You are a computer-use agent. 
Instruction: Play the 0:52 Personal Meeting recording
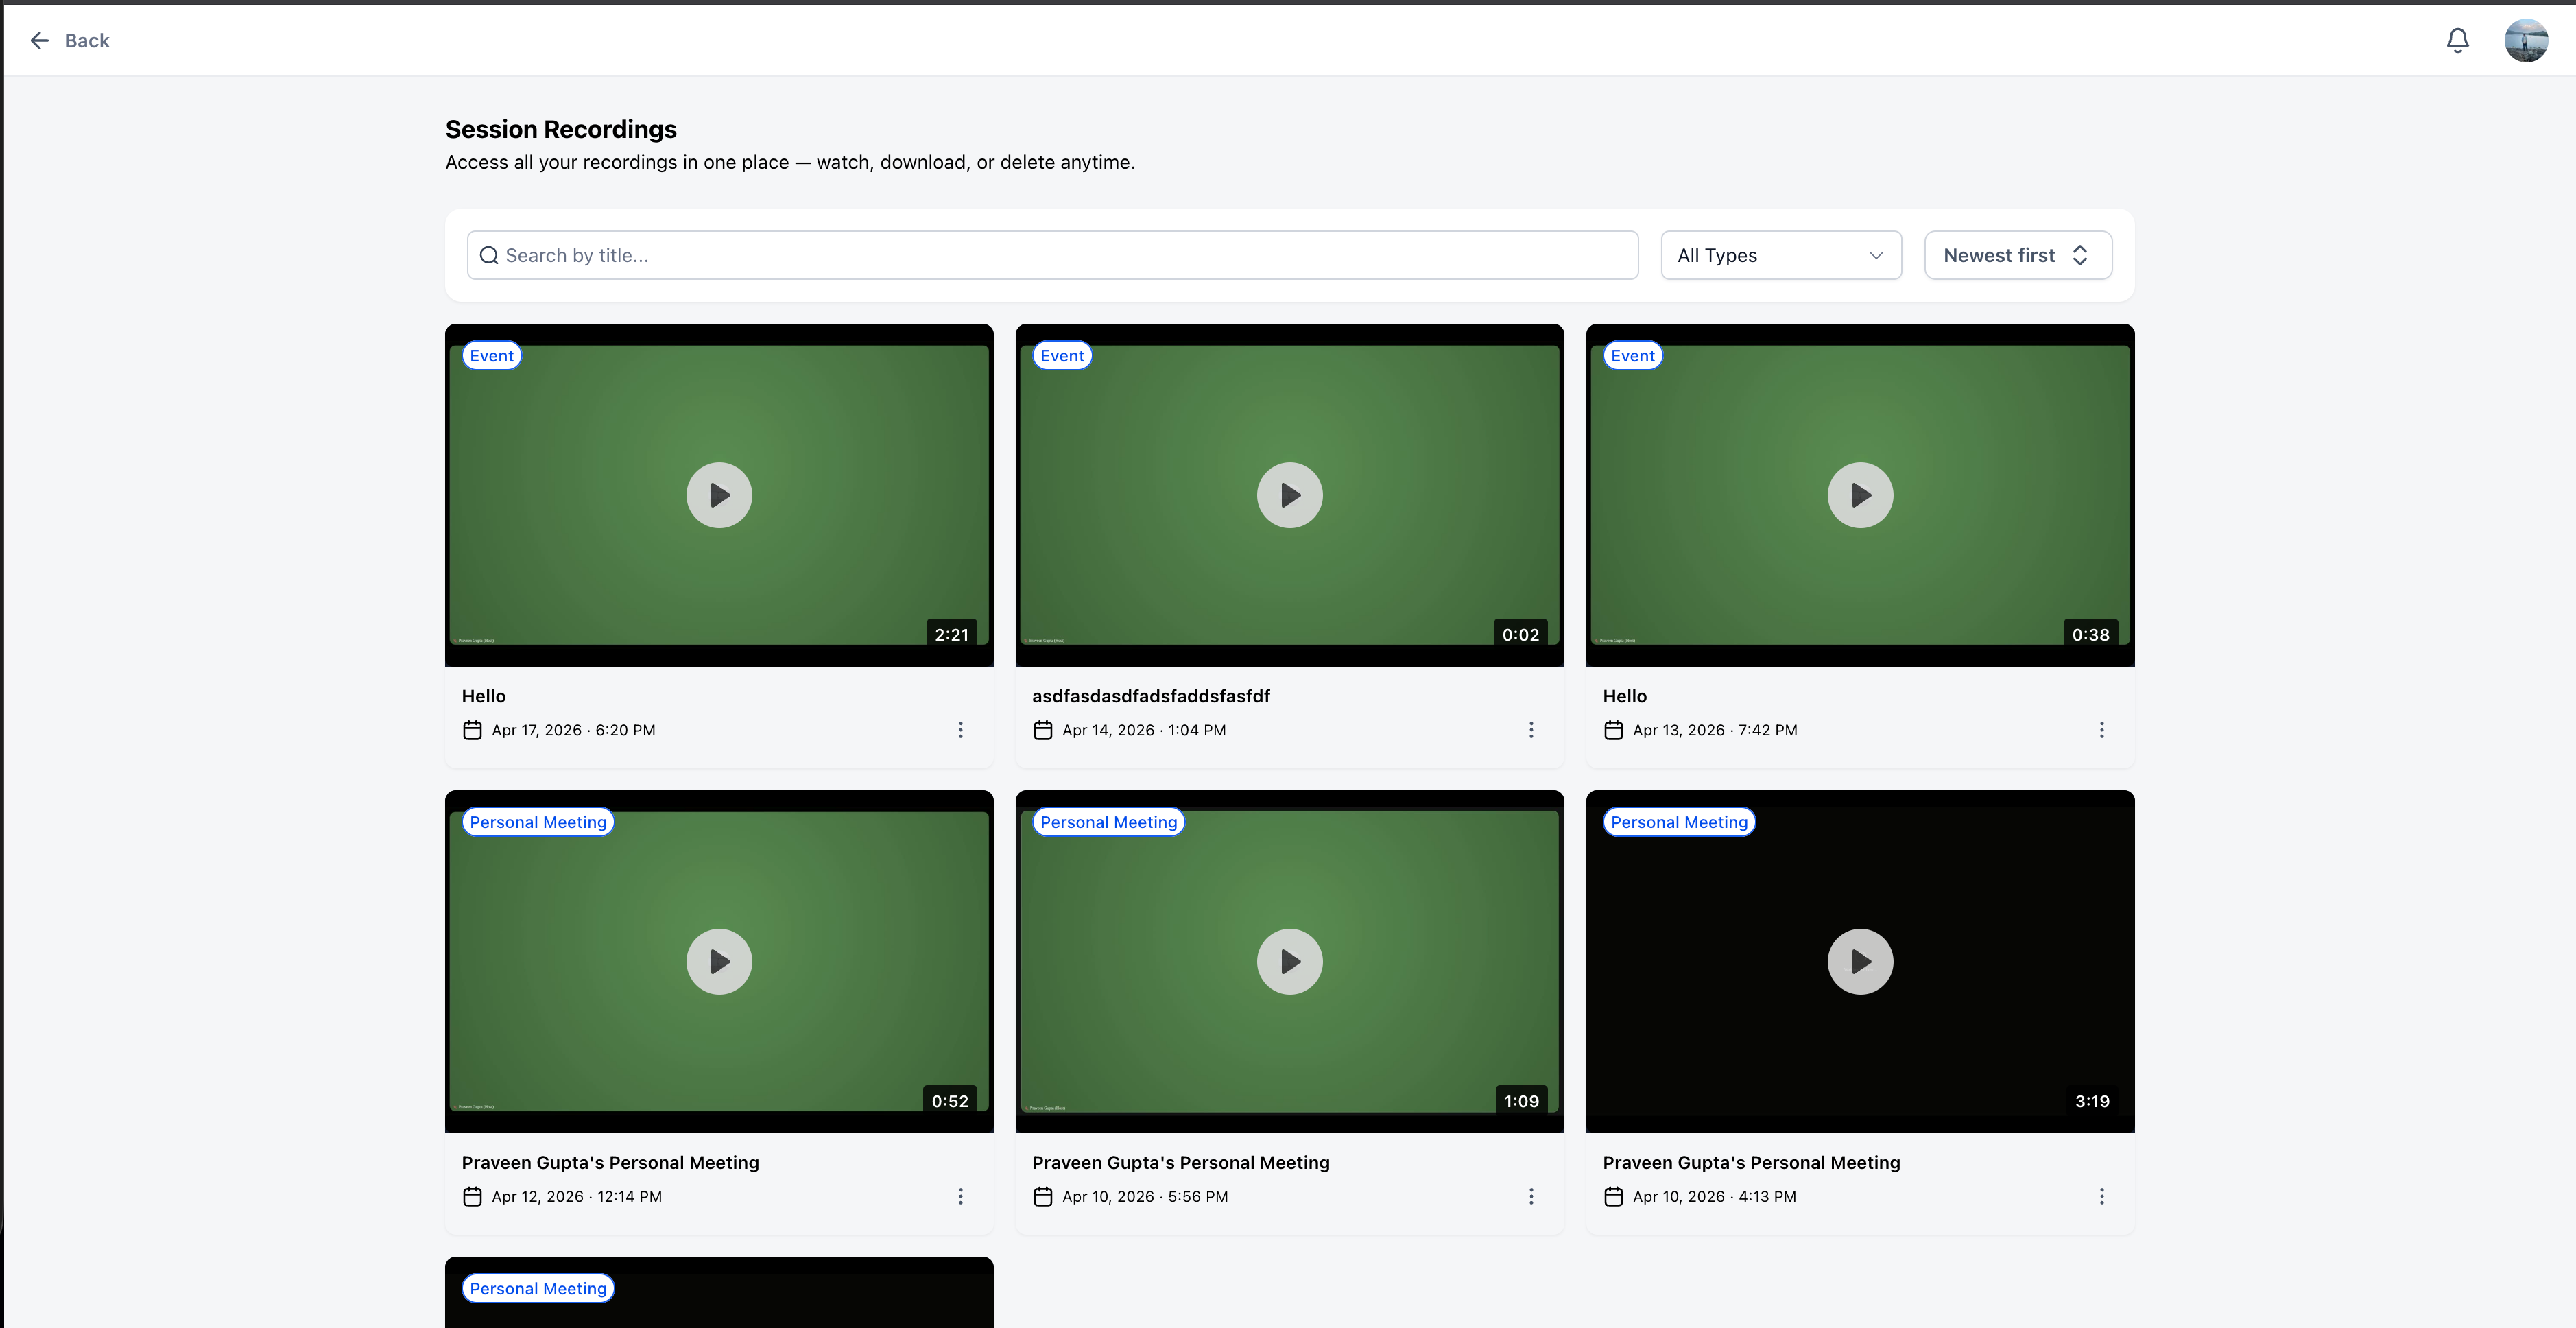coord(719,961)
